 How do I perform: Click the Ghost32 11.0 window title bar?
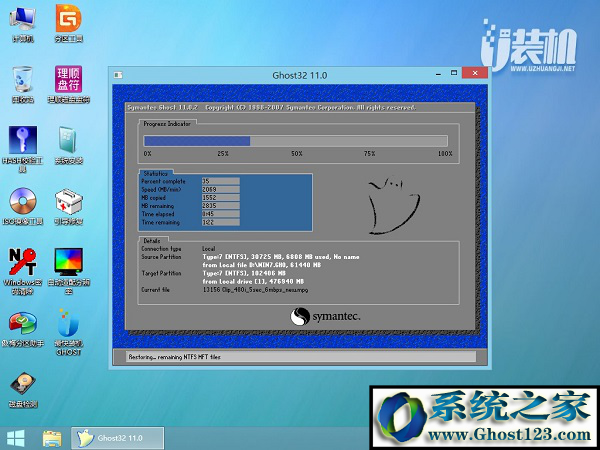point(299,75)
